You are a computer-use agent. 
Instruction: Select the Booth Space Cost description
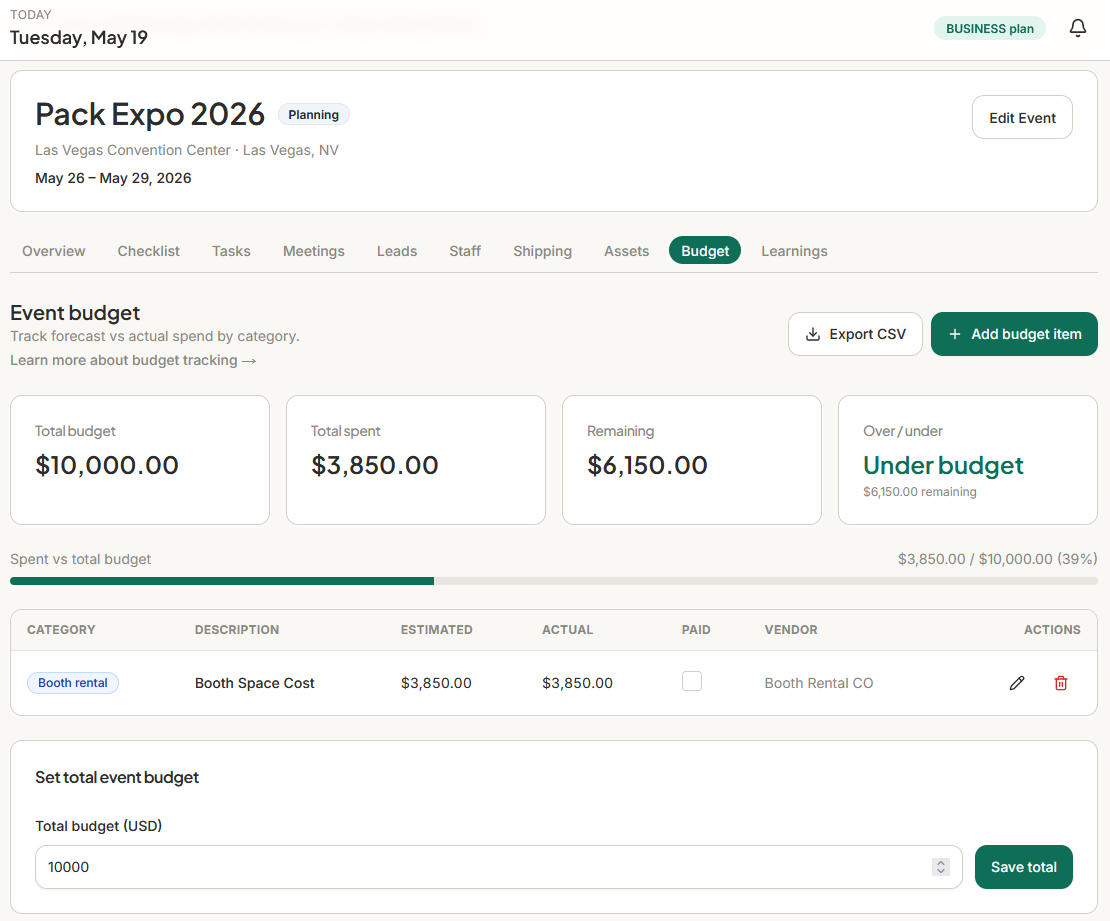click(255, 683)
